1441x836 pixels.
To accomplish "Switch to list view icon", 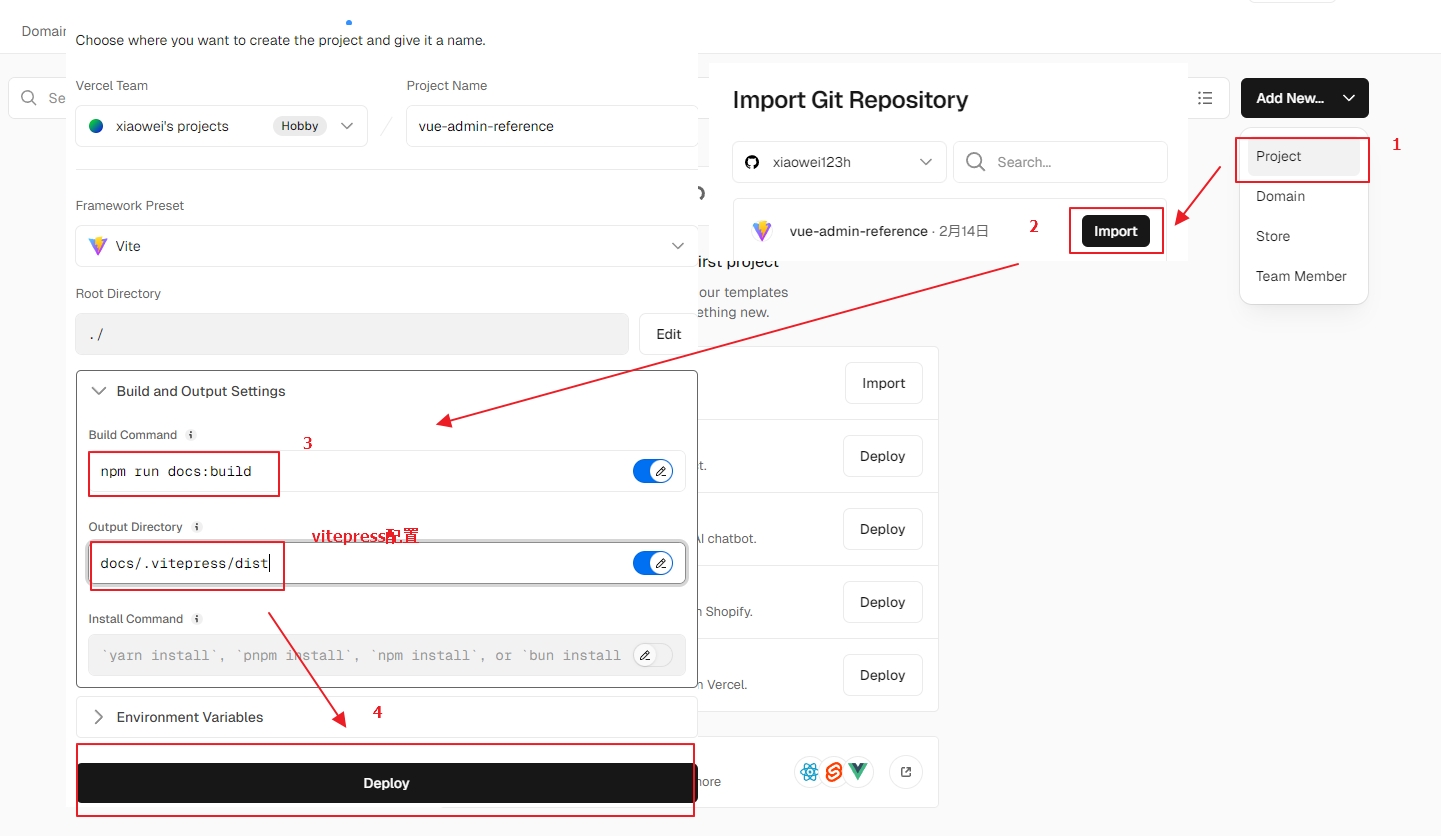I will 1205,98.
